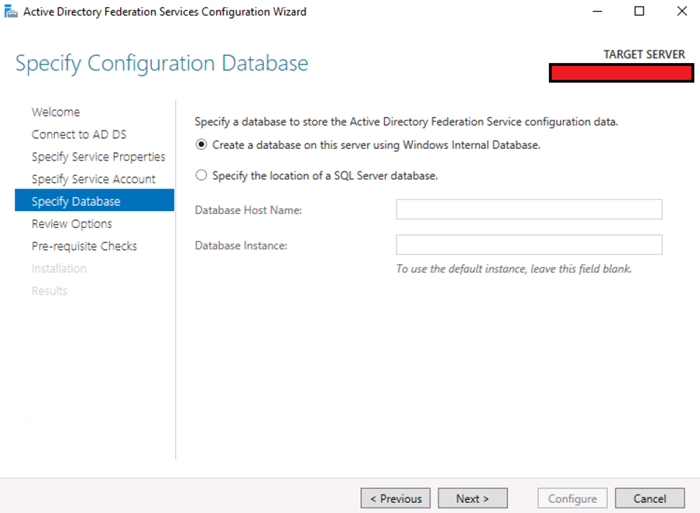700x513 pixels.
Task: Click the Specify Configuration Database heading
Action: coord(162,63)
